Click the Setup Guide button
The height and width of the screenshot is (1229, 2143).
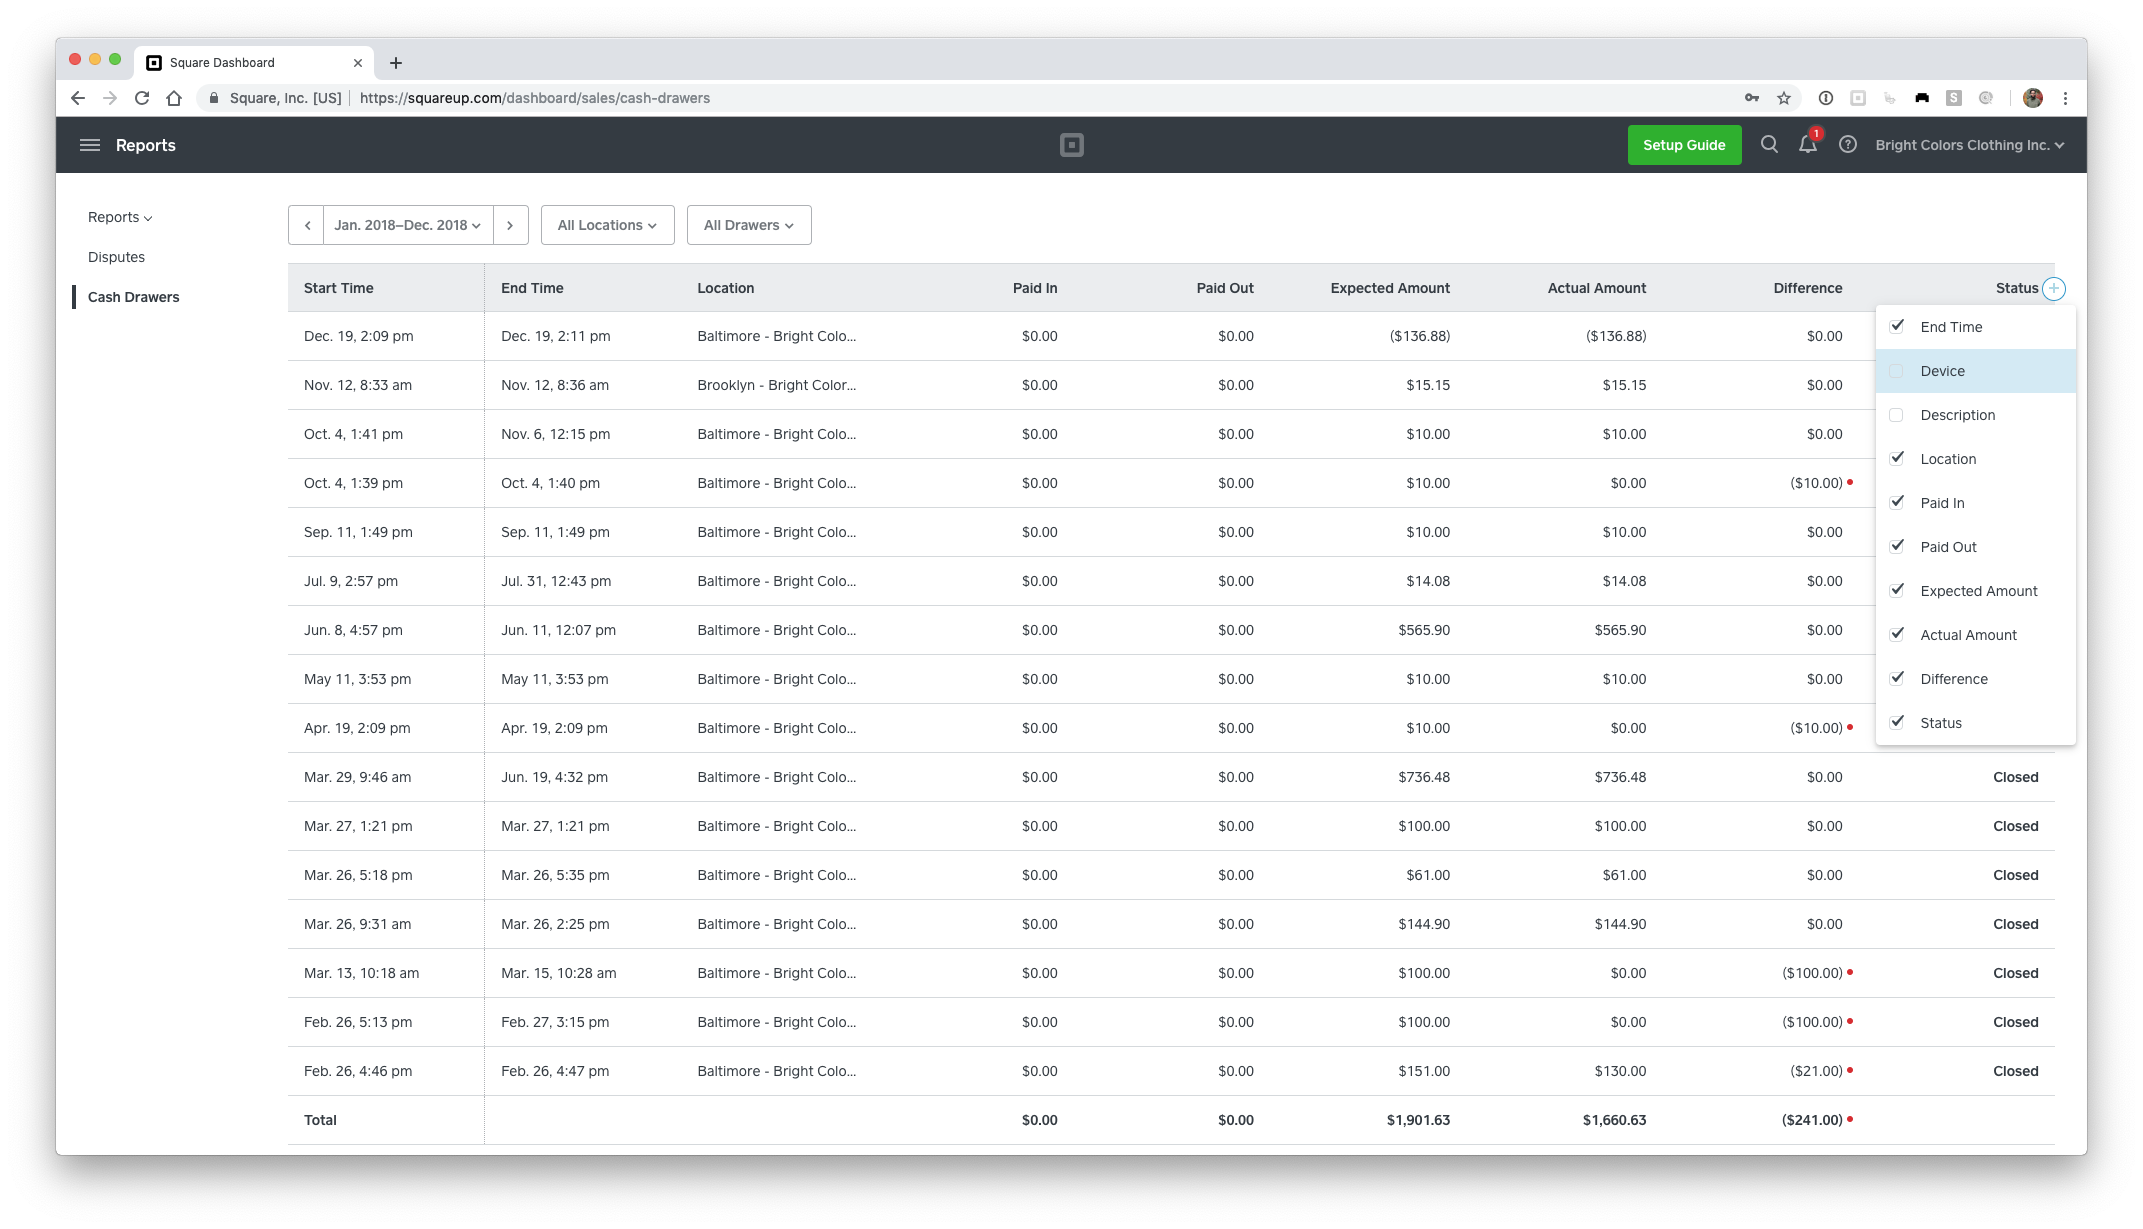tap(1684, 144)
